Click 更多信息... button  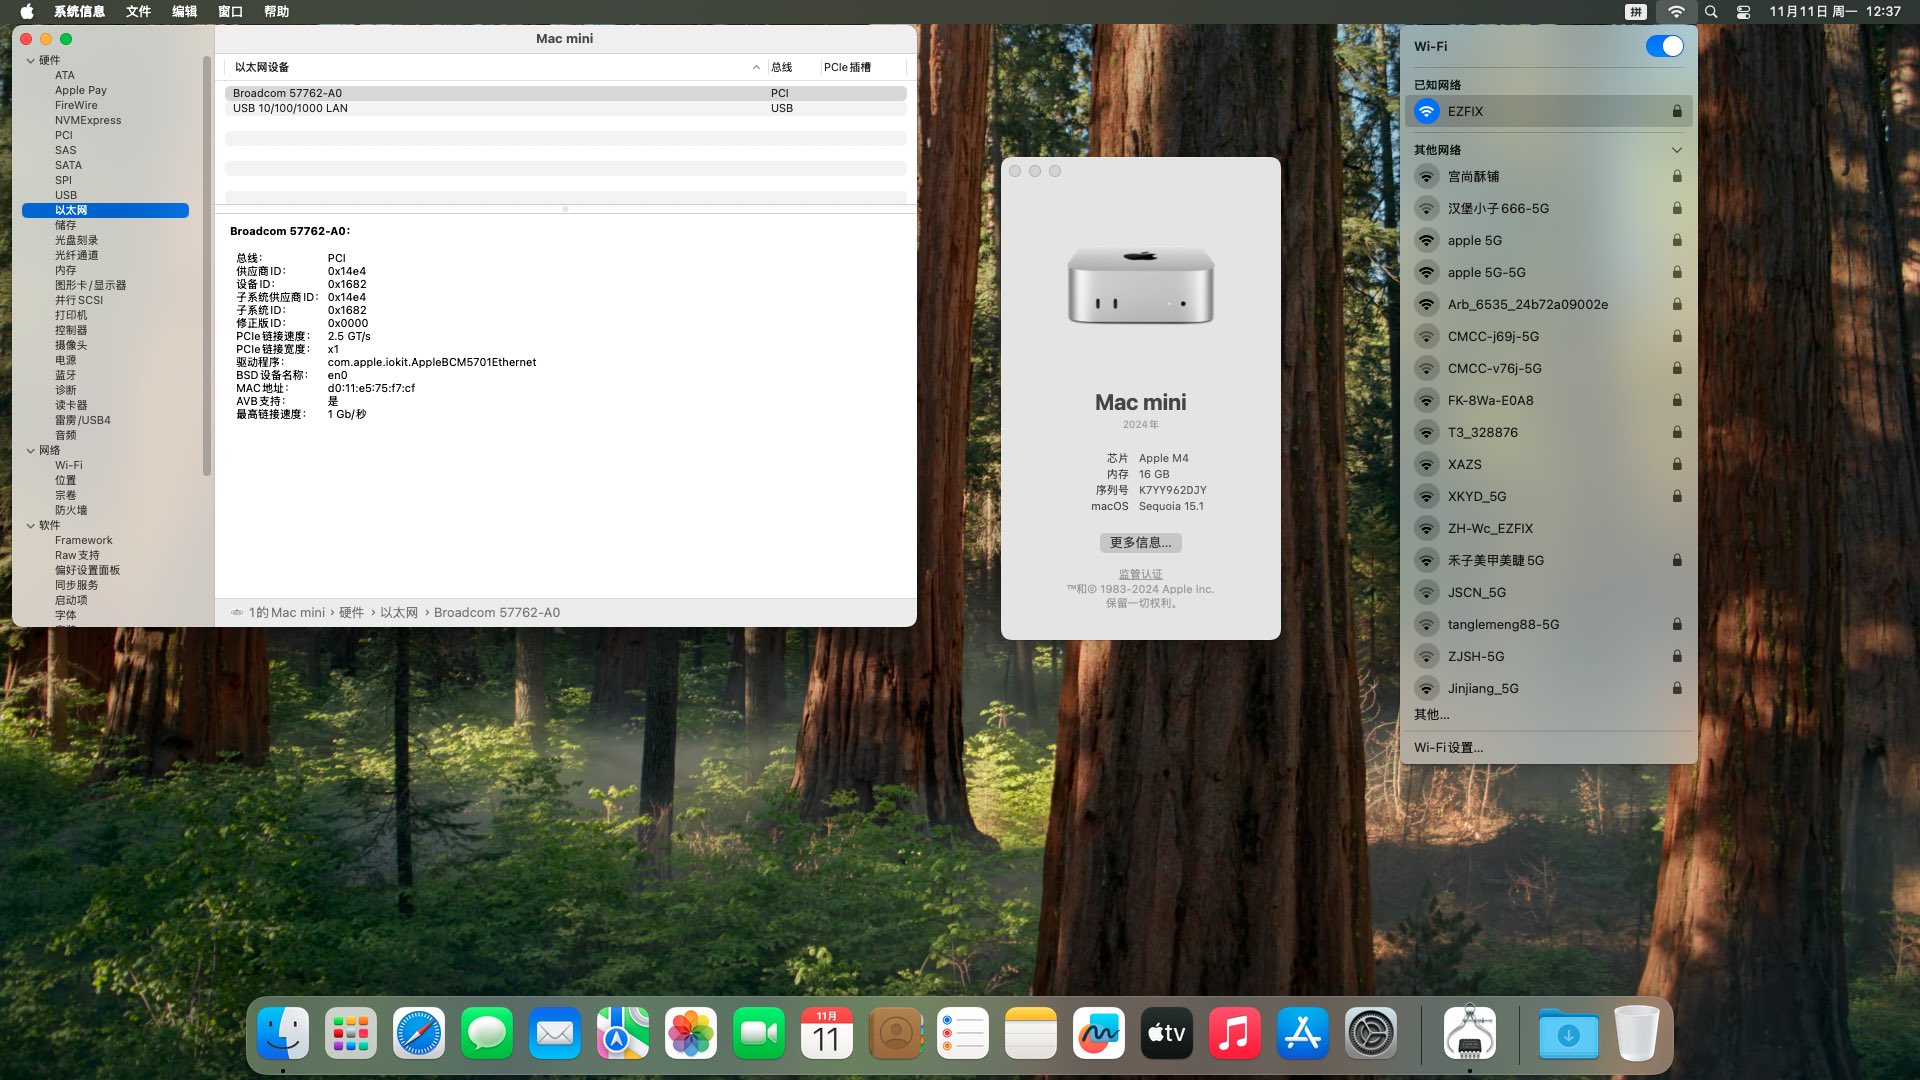(x=1140, y=542)
